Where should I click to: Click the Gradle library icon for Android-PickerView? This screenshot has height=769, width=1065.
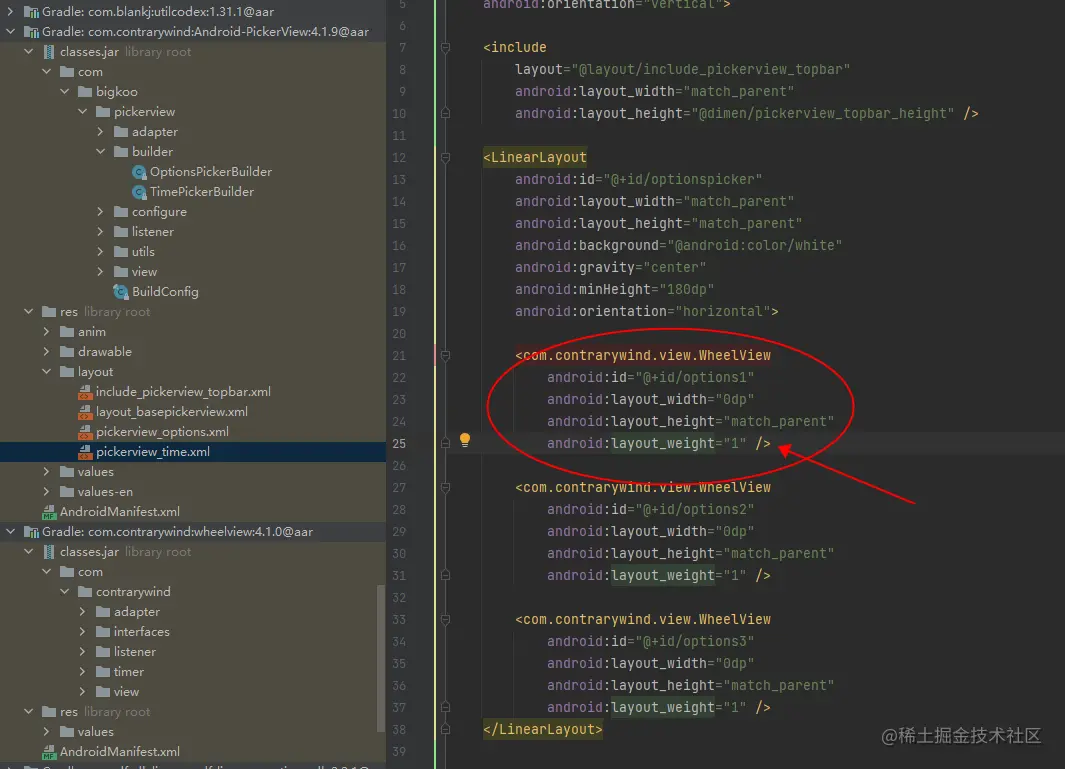point(31,32)
